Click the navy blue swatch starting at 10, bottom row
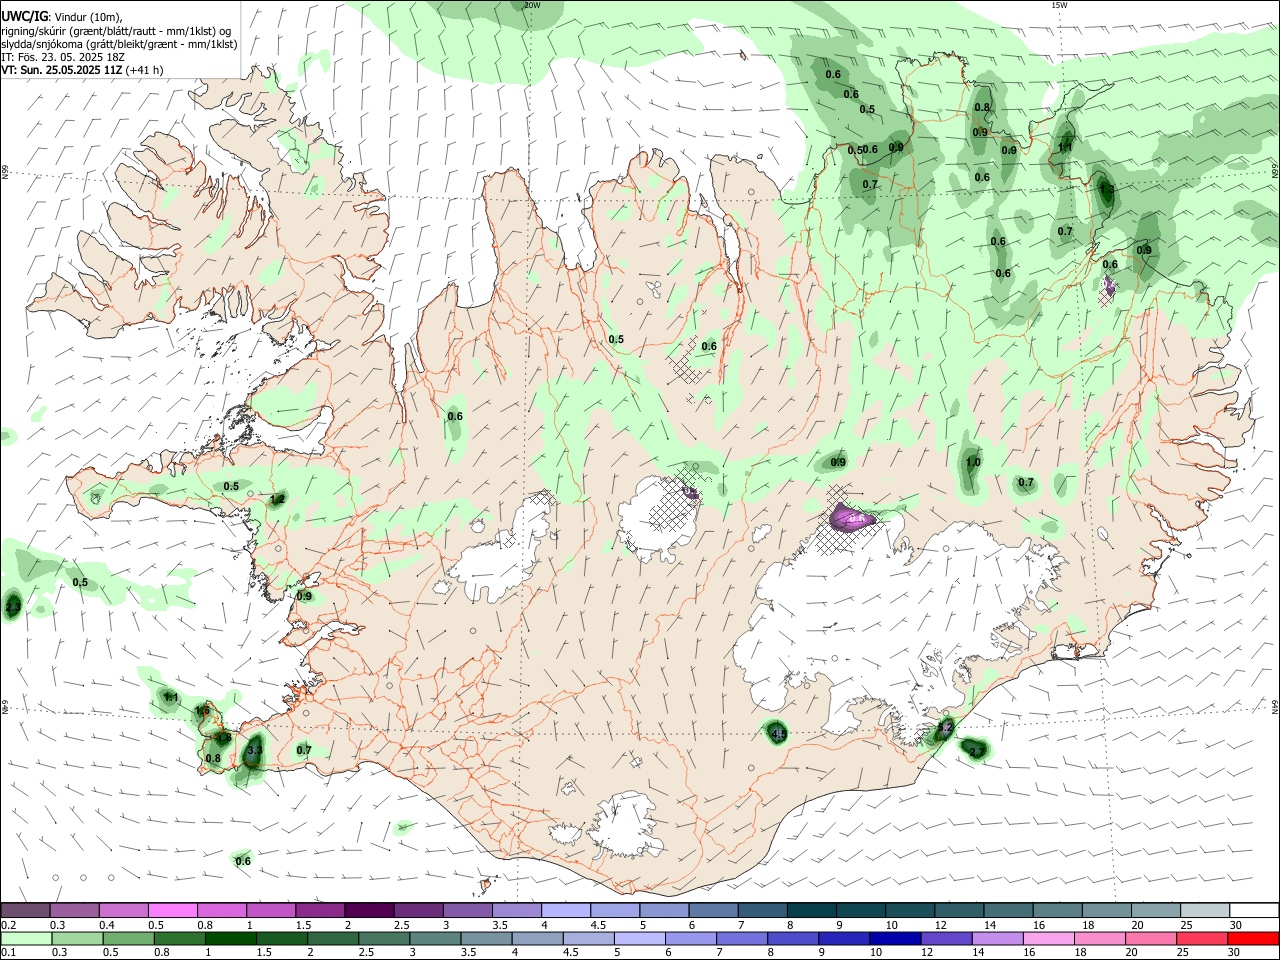1280x960 pixels. (x=894, y=939)
